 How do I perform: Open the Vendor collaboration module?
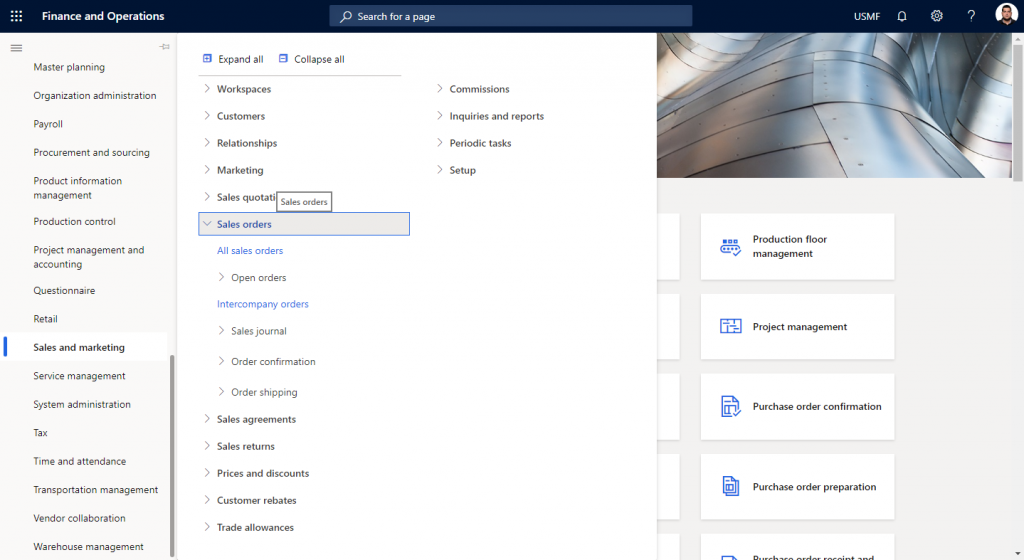tap(80, 518)
